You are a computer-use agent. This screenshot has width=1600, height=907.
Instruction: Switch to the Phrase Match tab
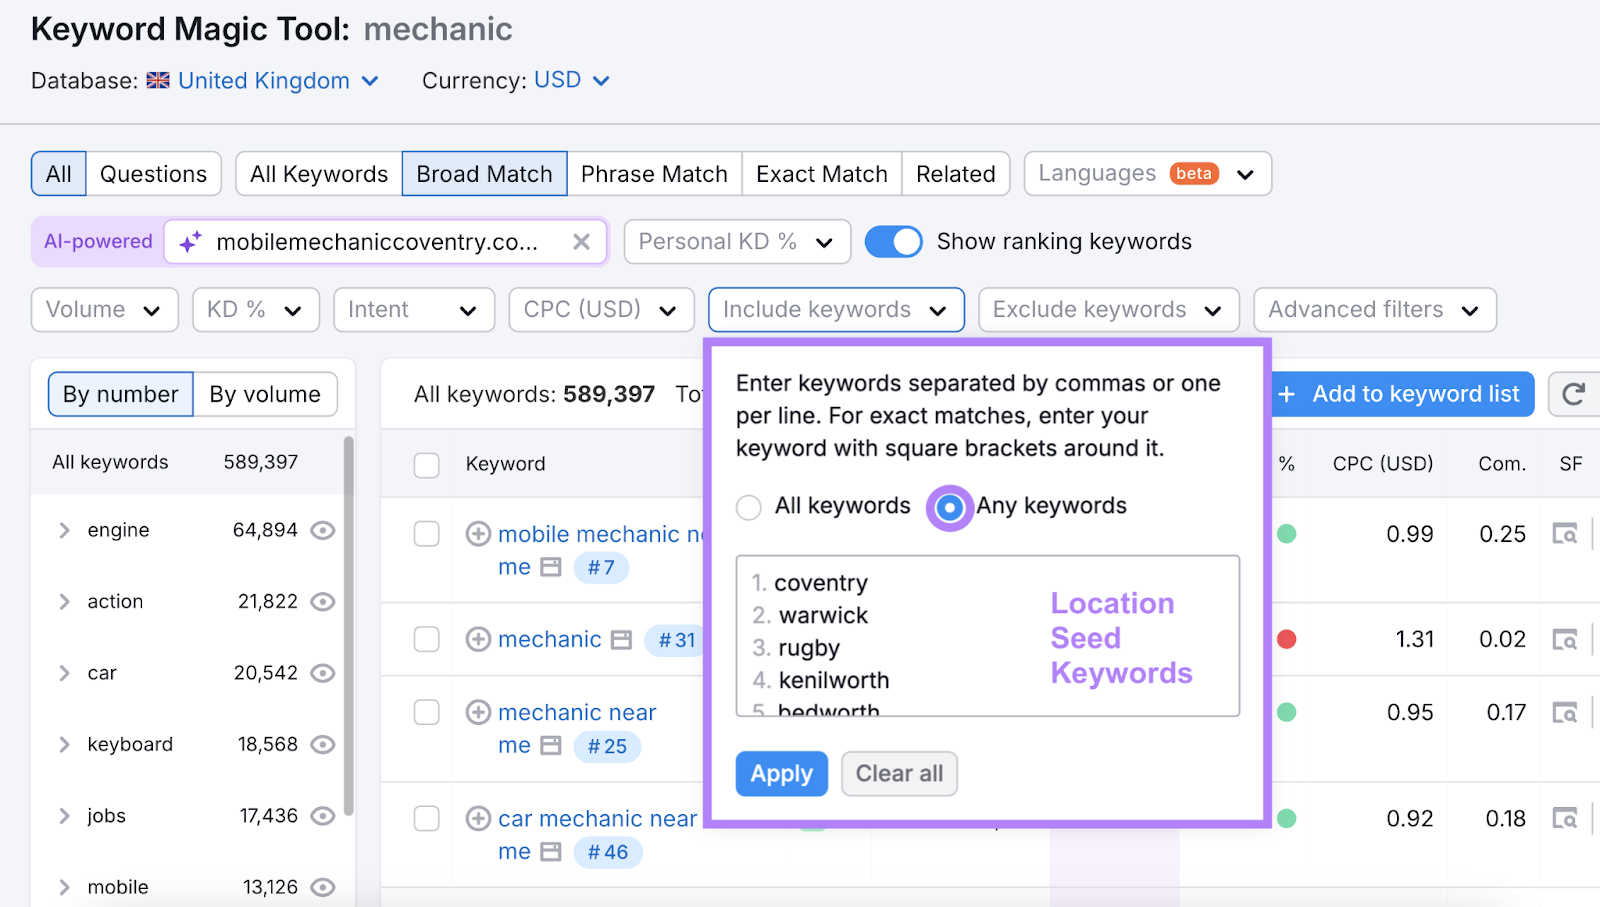[x=654, y=173]
